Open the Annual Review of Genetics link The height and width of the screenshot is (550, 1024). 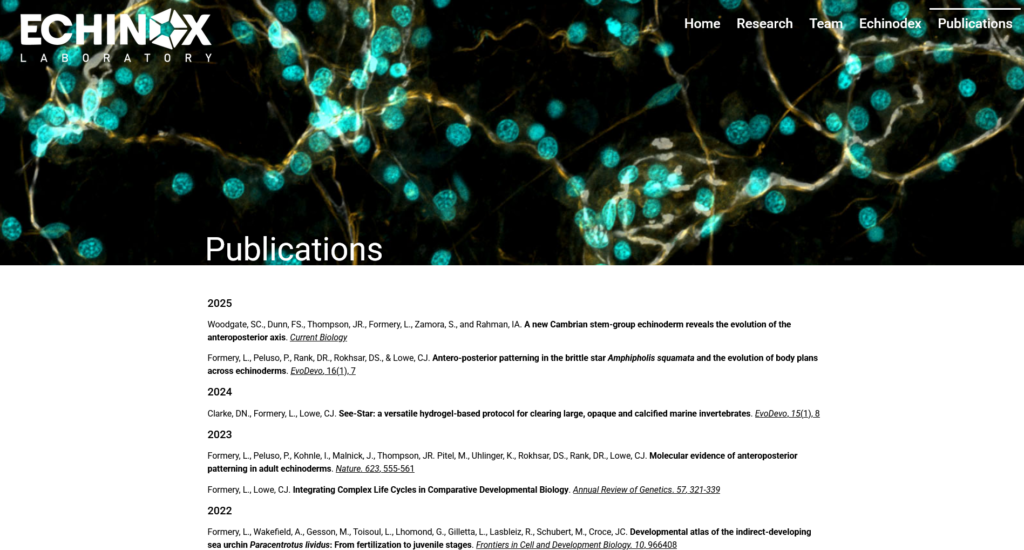[x=646, y=490]
